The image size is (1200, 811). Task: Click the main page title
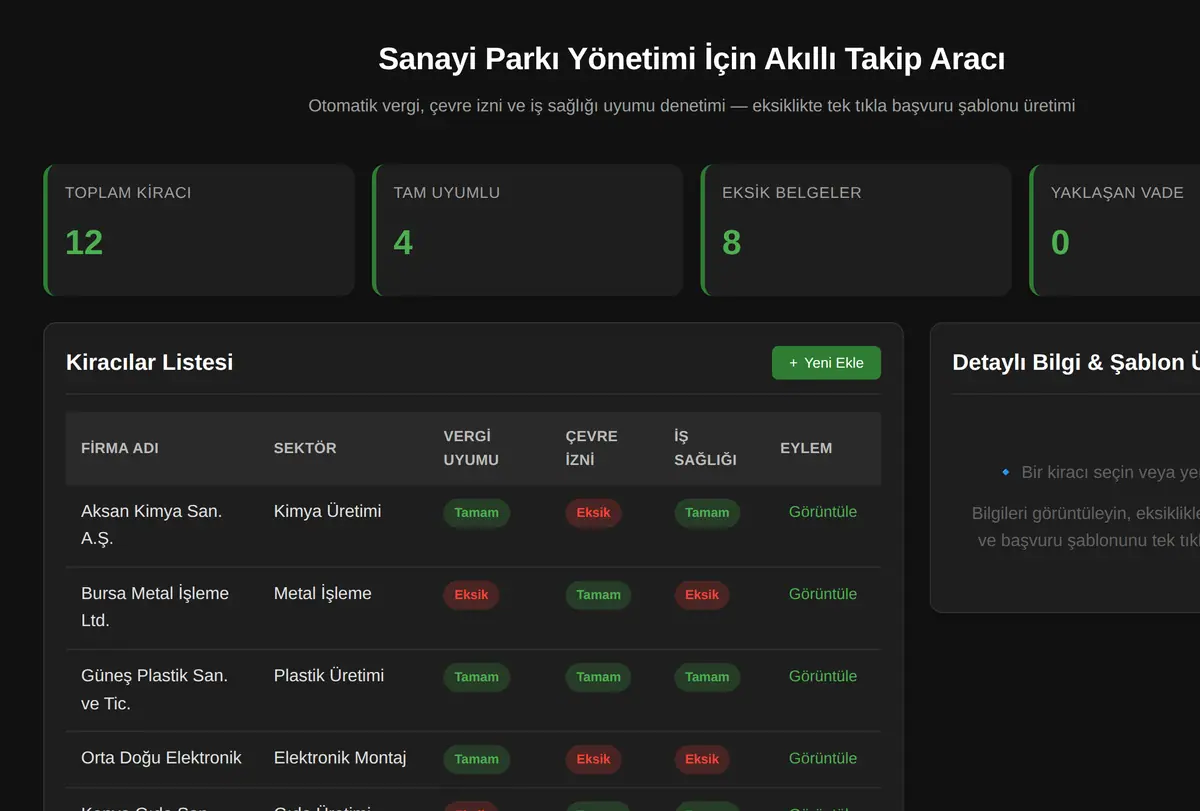tap(692, 59)
